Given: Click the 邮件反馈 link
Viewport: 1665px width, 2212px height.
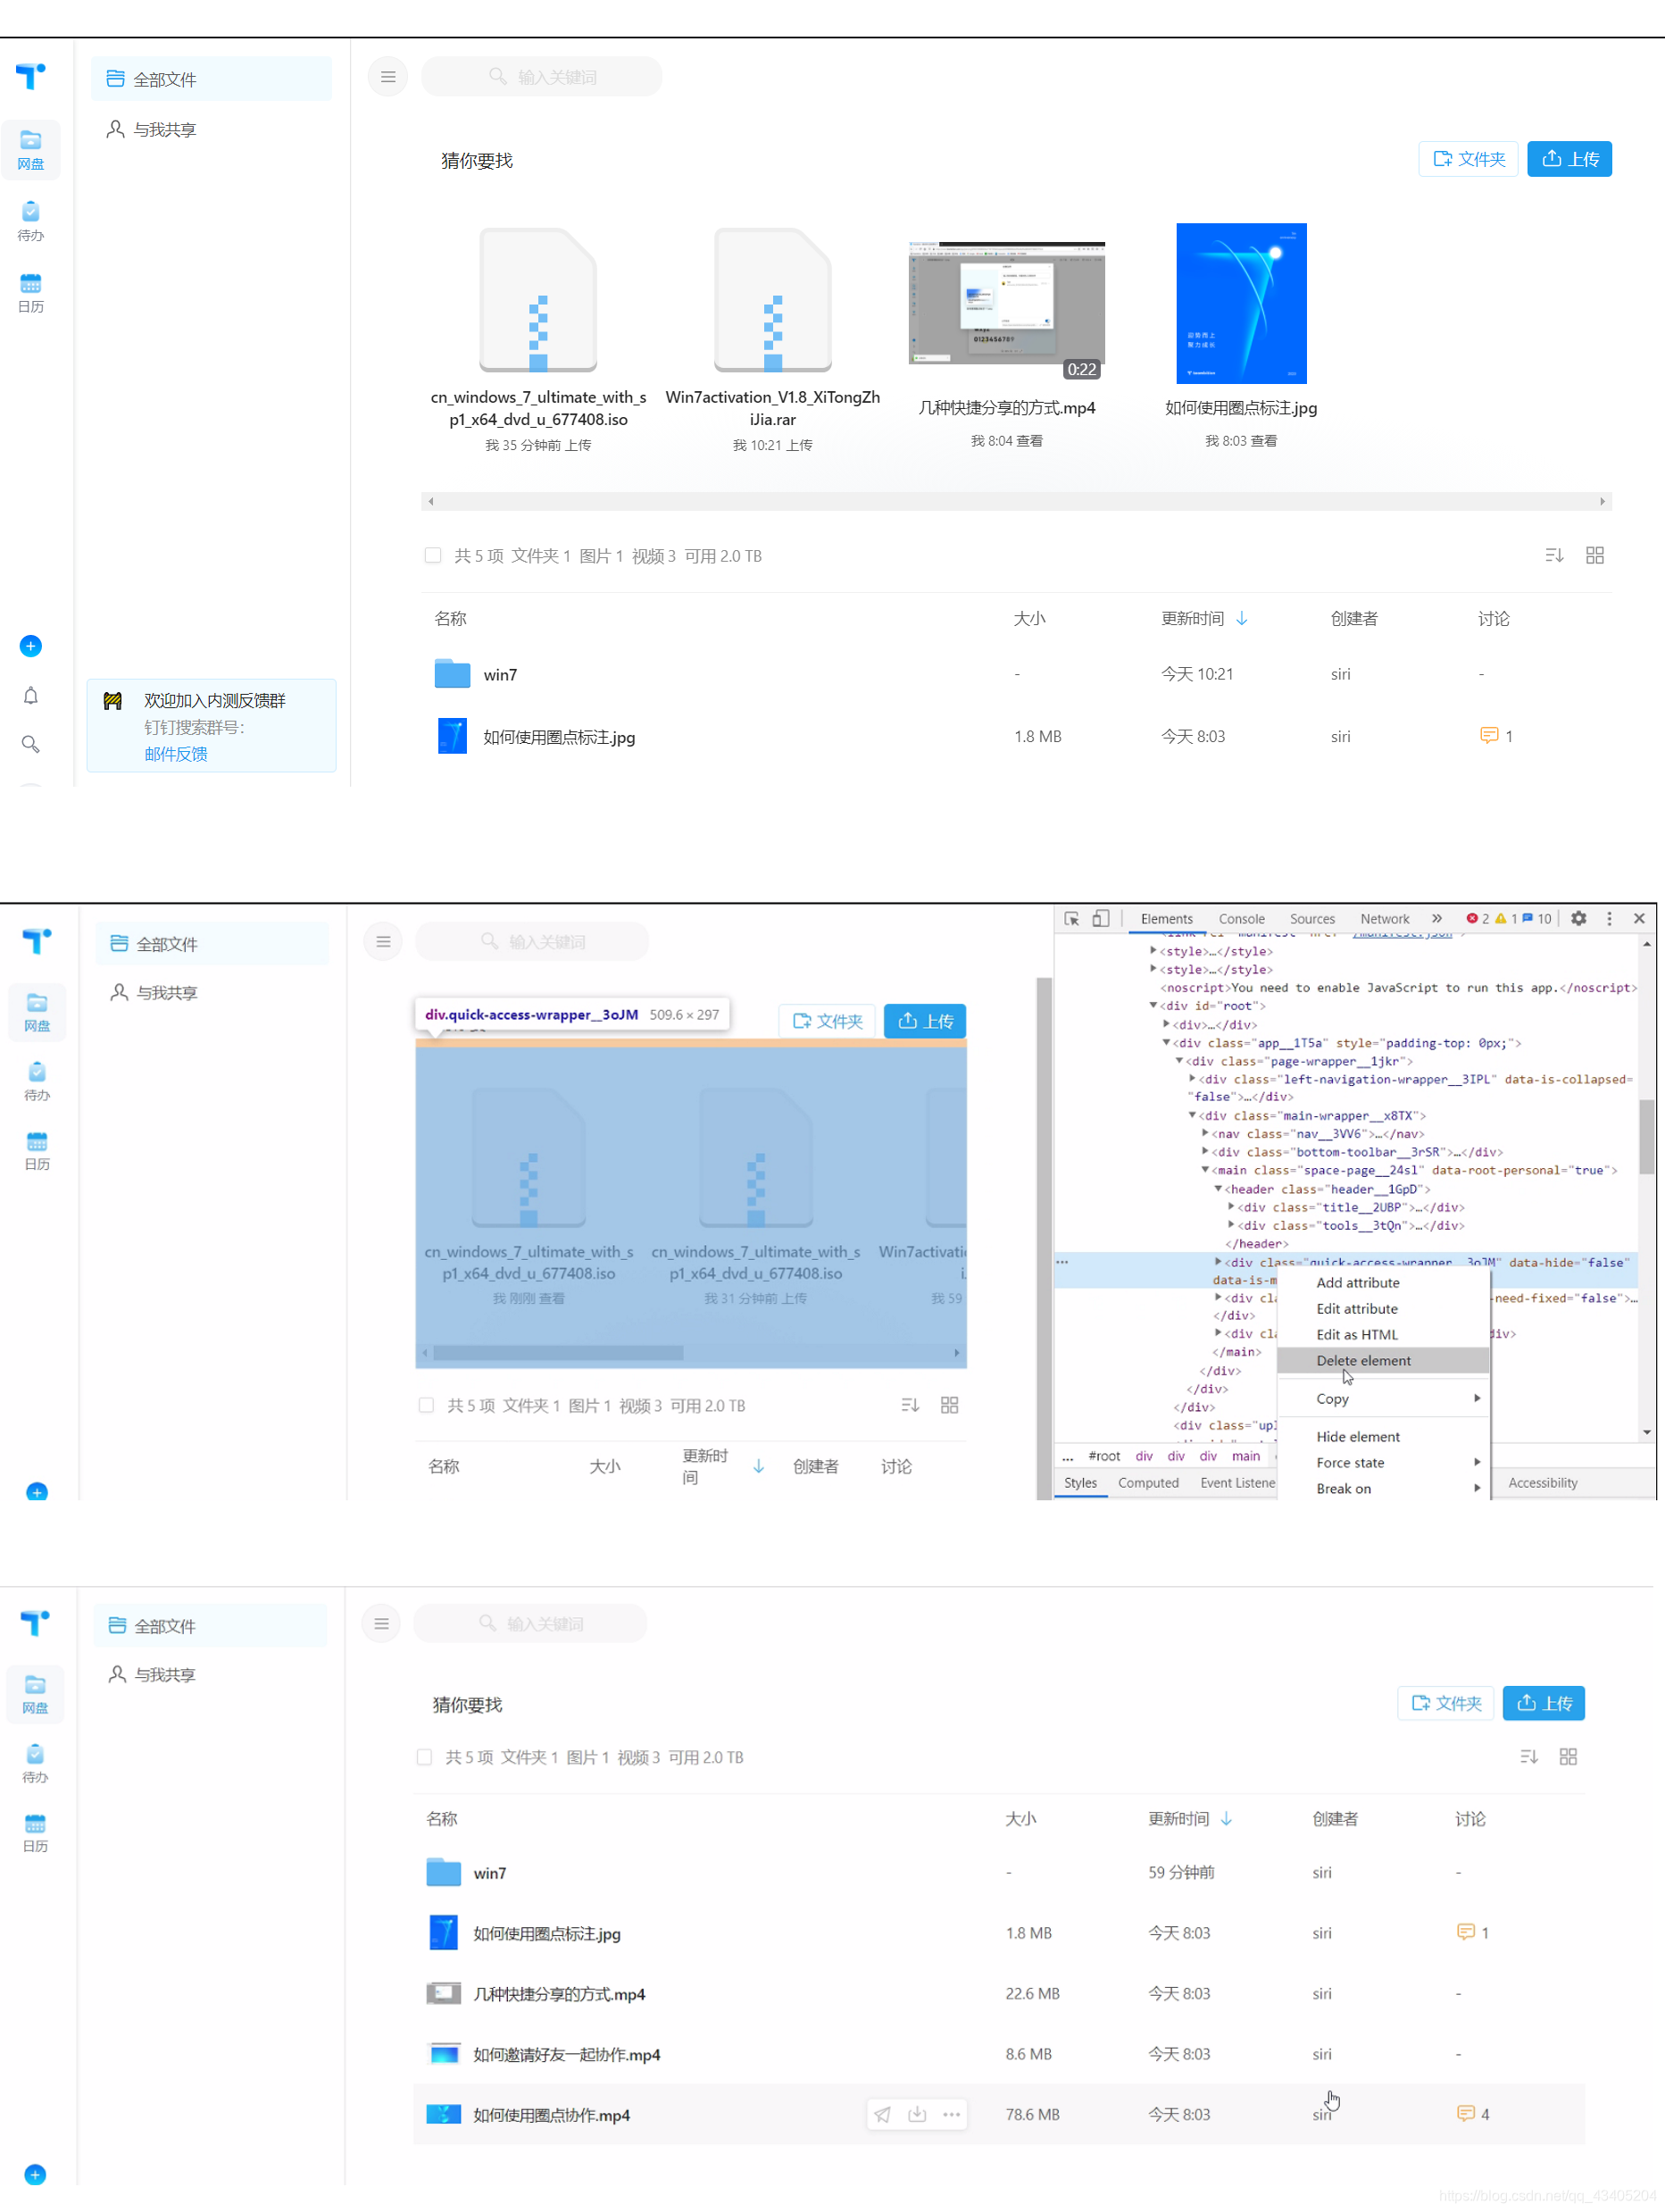Looking at the screenshot, I should 176,754.
